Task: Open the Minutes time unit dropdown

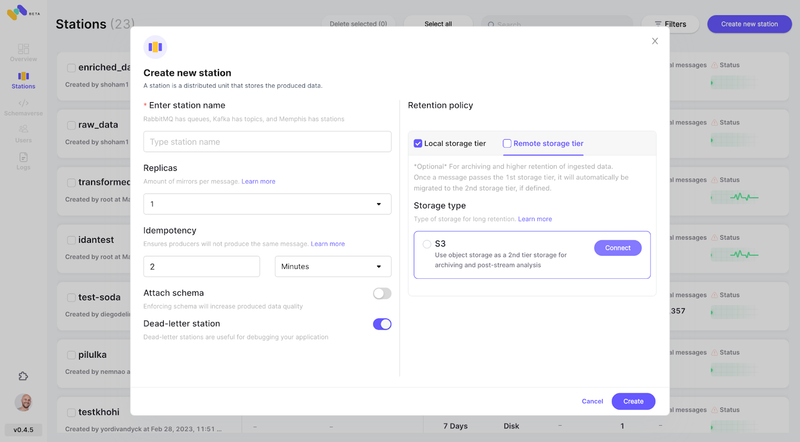Action: [332, 267]
